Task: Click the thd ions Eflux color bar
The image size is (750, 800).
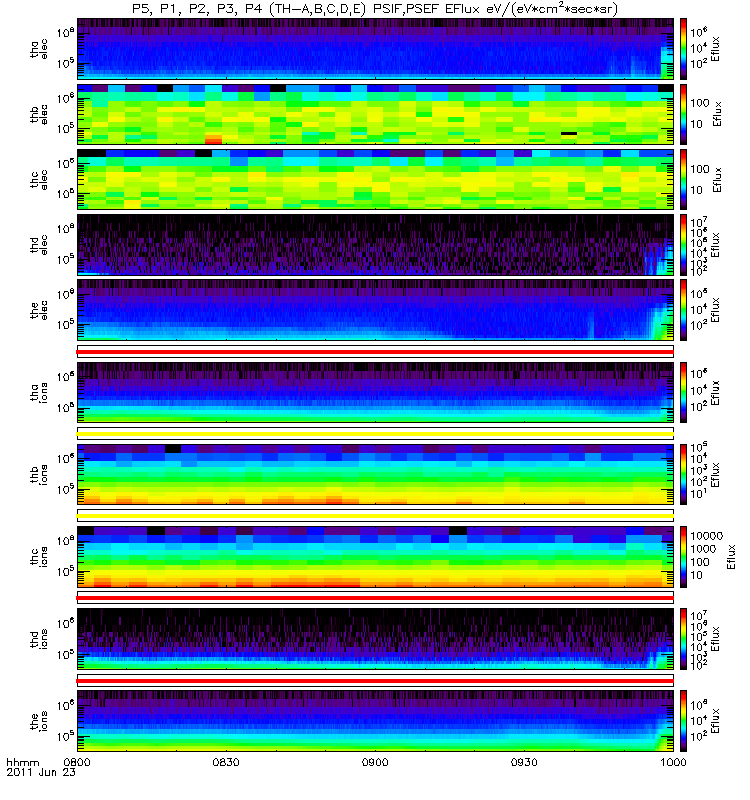Action: (x=683, y=639)
